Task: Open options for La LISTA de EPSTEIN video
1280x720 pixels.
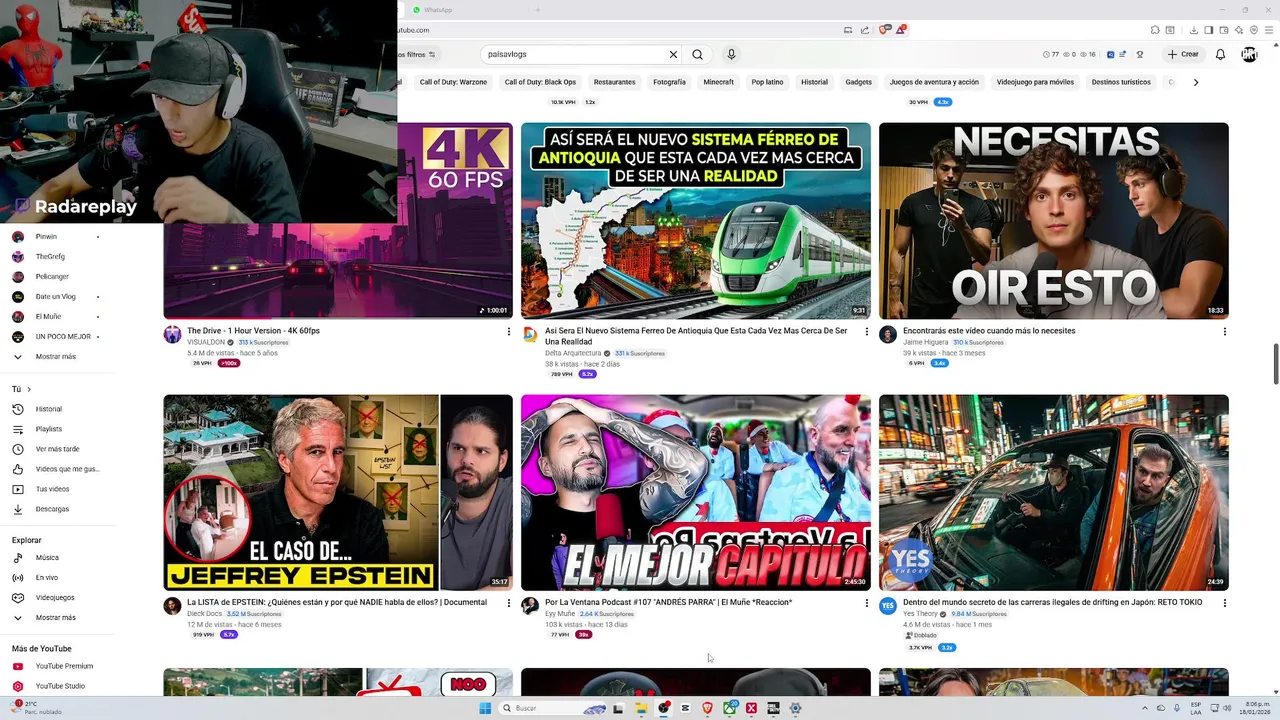Action: (x=508, y=604)
